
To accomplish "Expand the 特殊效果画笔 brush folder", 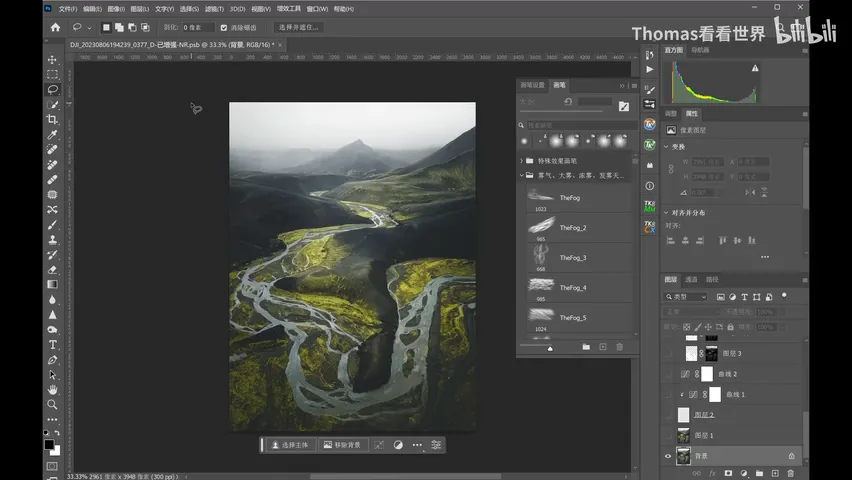I will tap(522, 161).
